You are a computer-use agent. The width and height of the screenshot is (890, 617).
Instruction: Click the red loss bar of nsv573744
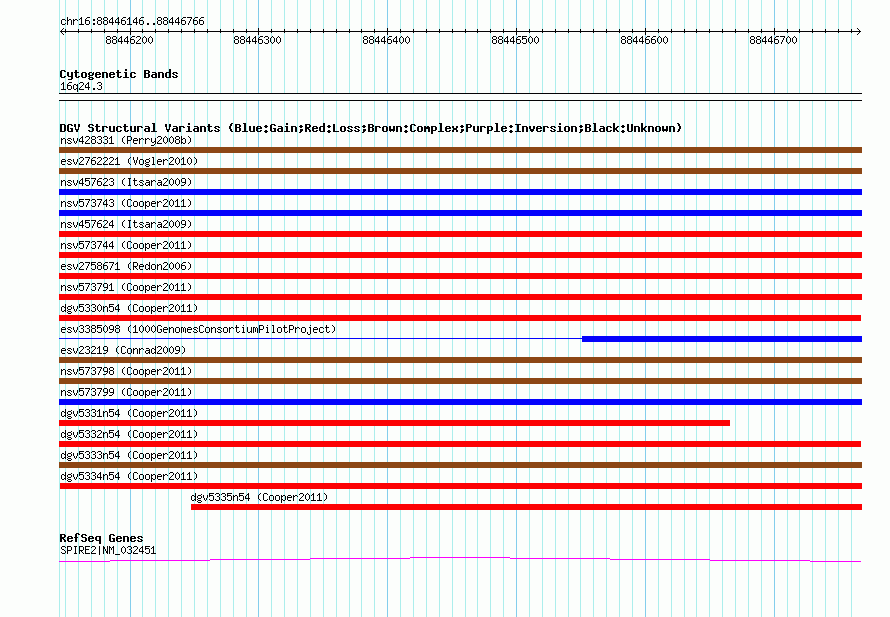460,255
